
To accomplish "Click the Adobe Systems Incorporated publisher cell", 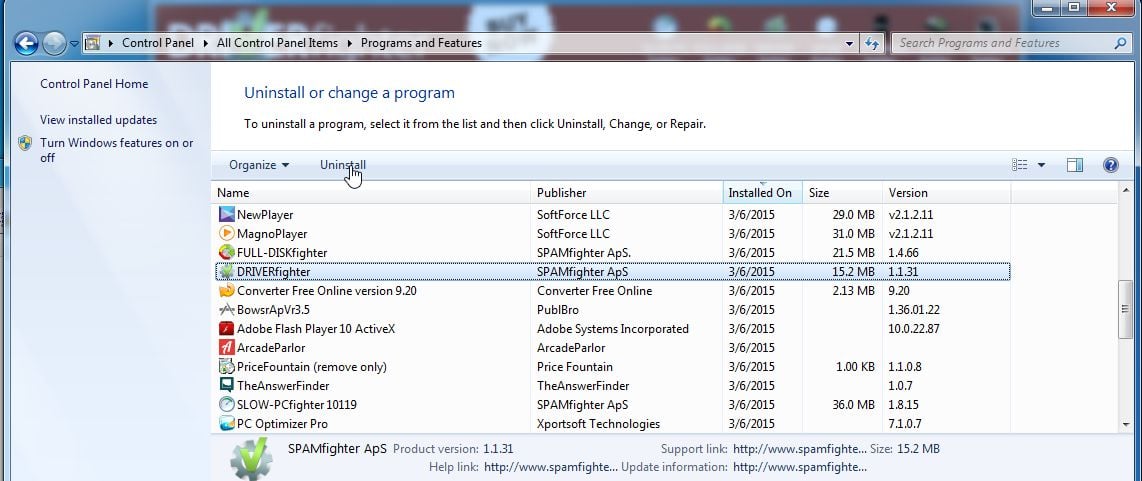I will click(613, 329).
